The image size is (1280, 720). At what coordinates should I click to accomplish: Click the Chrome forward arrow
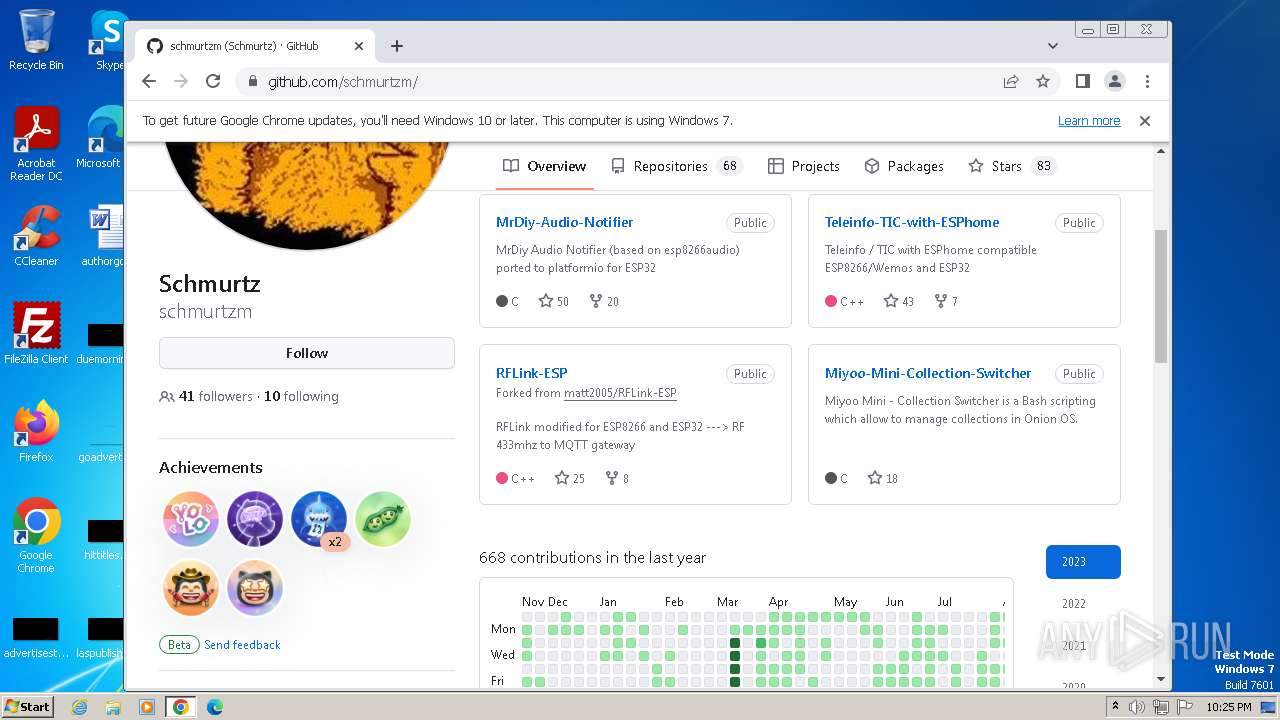click(181, 81)
